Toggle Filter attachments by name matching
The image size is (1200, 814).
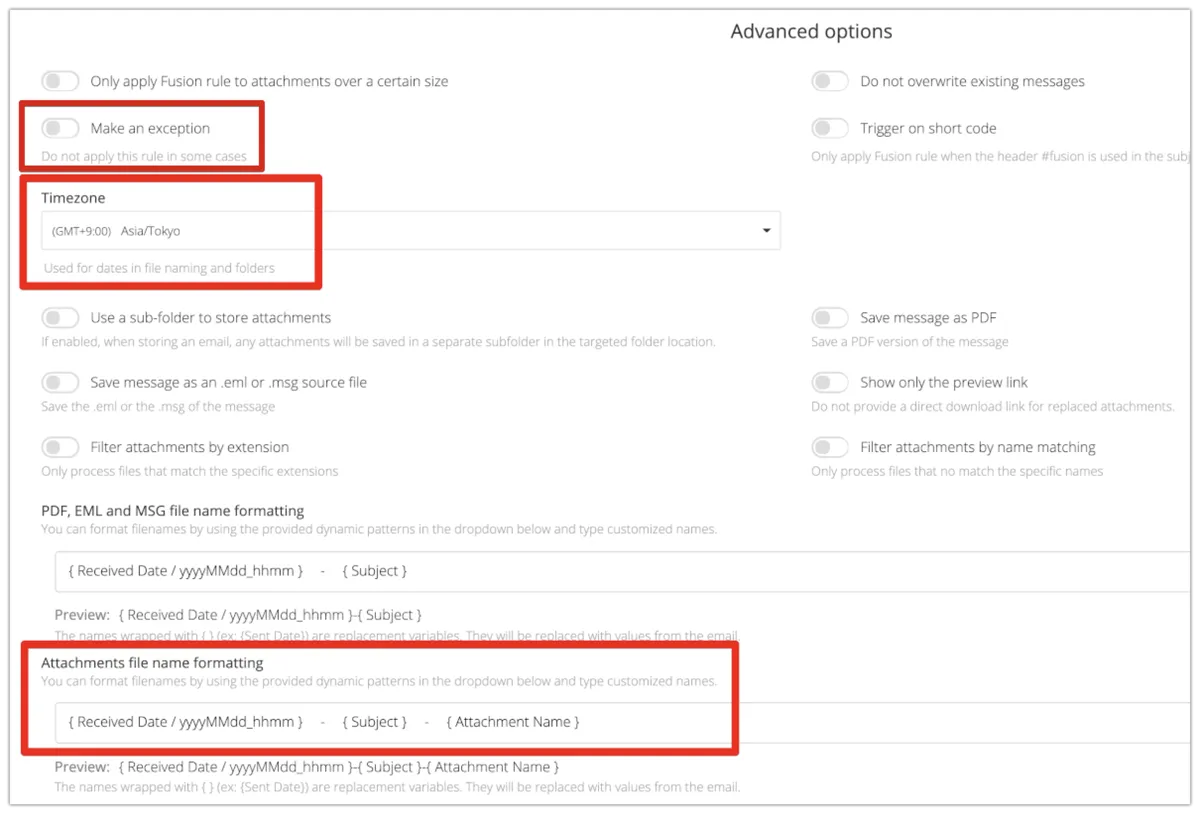click(x=830, y=447)
